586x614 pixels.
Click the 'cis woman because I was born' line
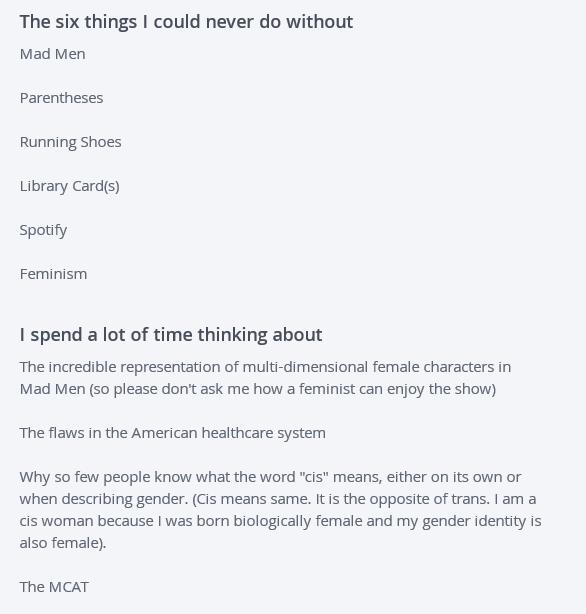pyautogui.click(x=280, y=521)
